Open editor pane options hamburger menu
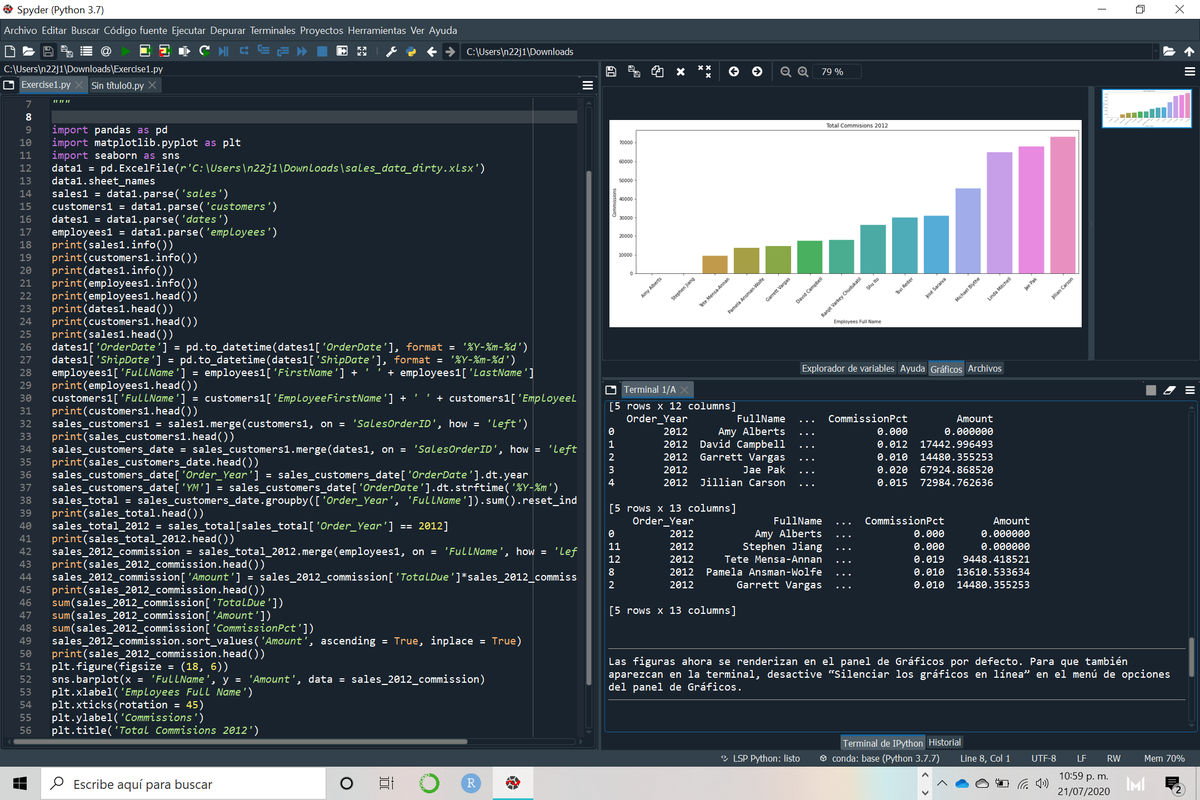This screenshot has width=1200, height=800. 588,85
